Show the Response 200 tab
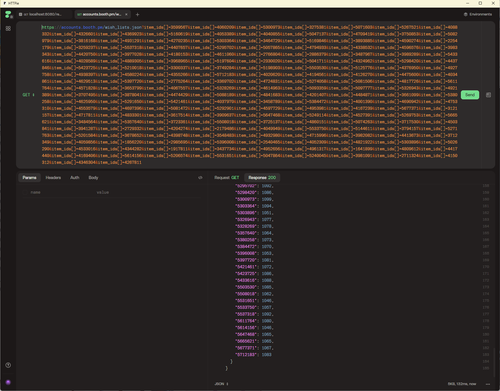The height and width of the screenshot is (391, 500). (x=262, y=178)
